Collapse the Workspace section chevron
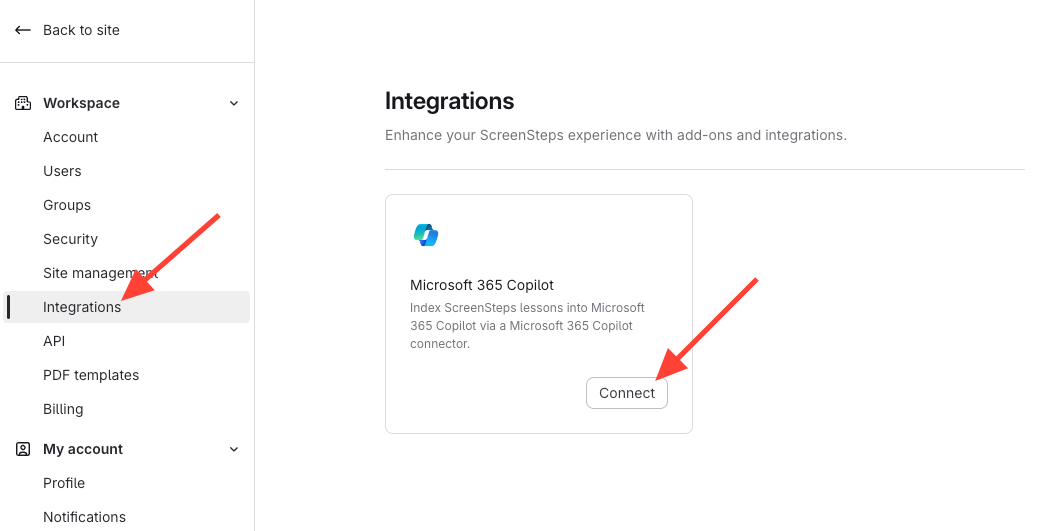Viewport: 1037px width, 531px height. point(234,103)
